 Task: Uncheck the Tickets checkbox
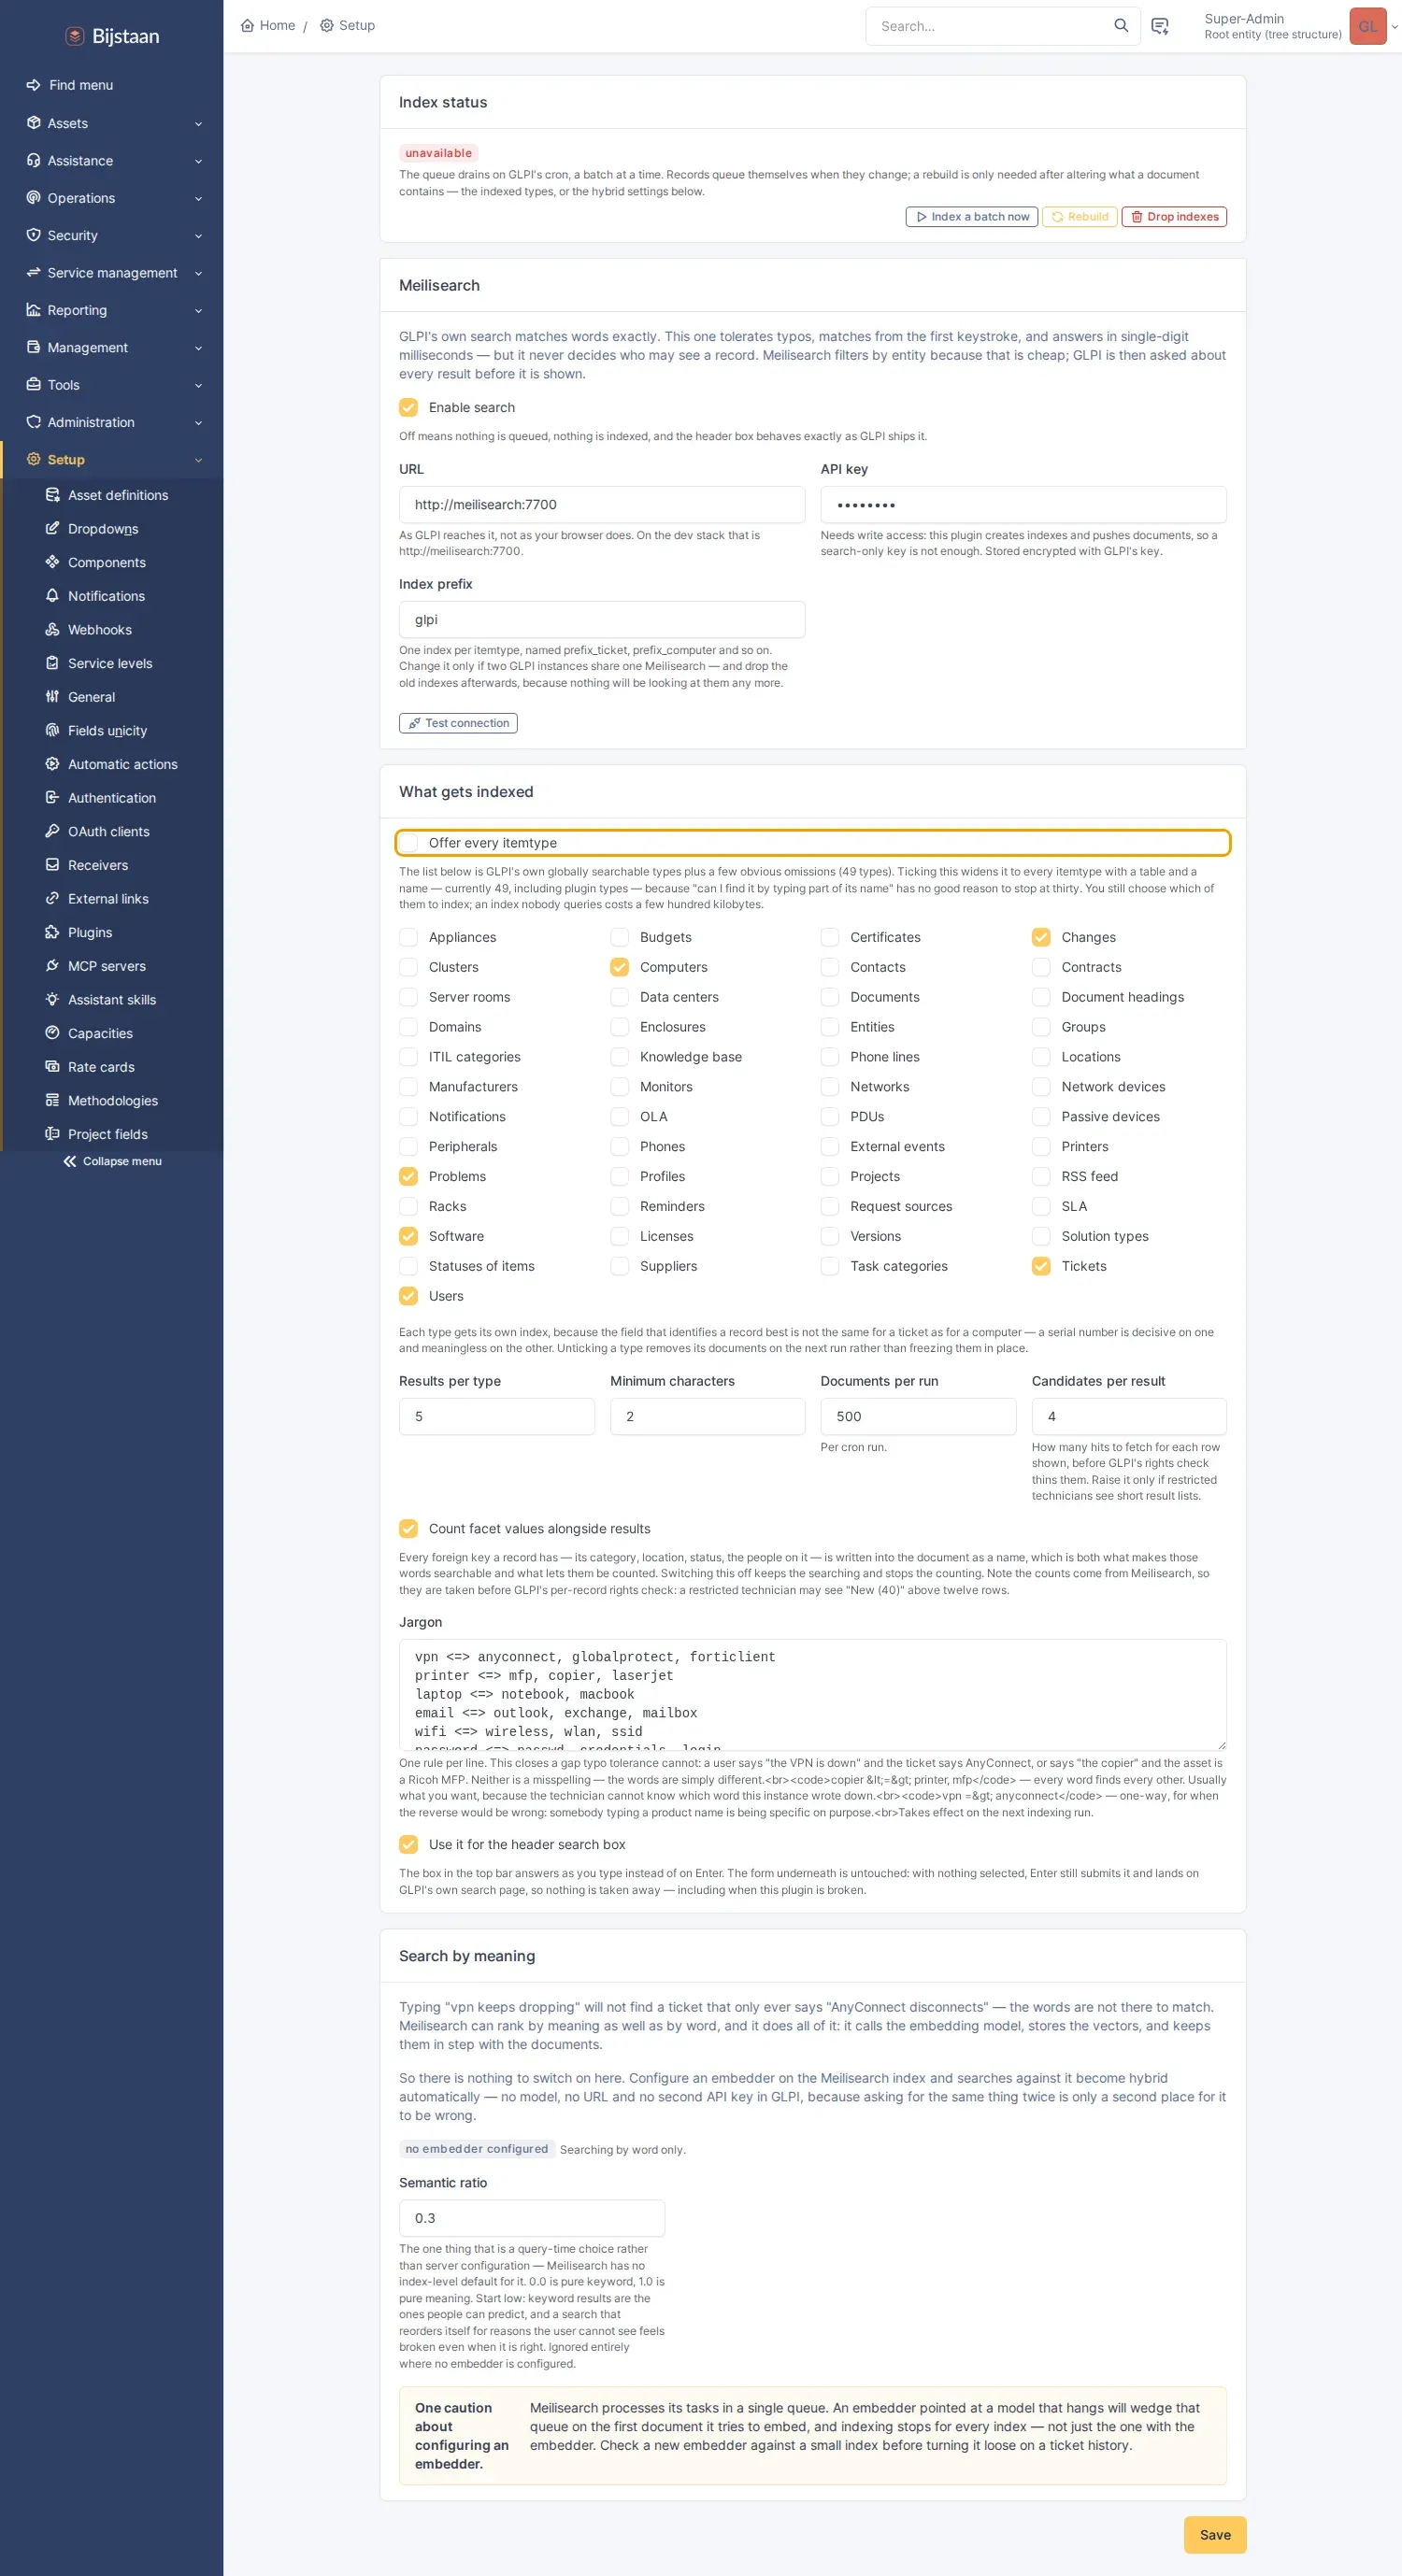1041,1266
